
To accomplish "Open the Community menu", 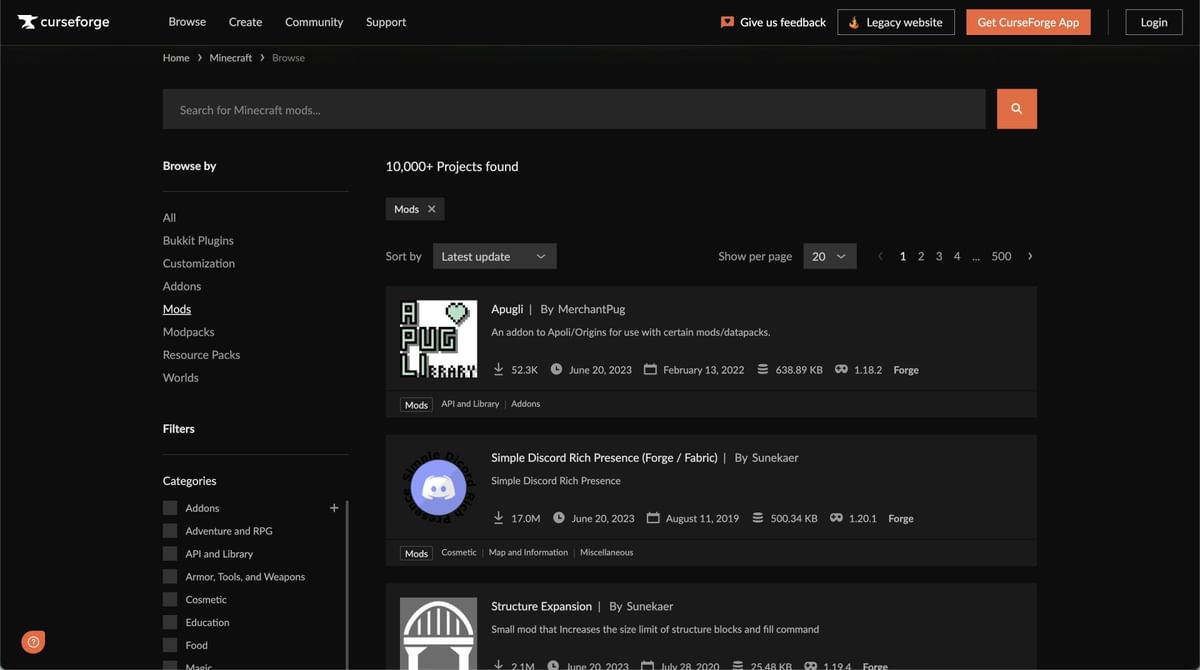I will [x=314, y=22].
